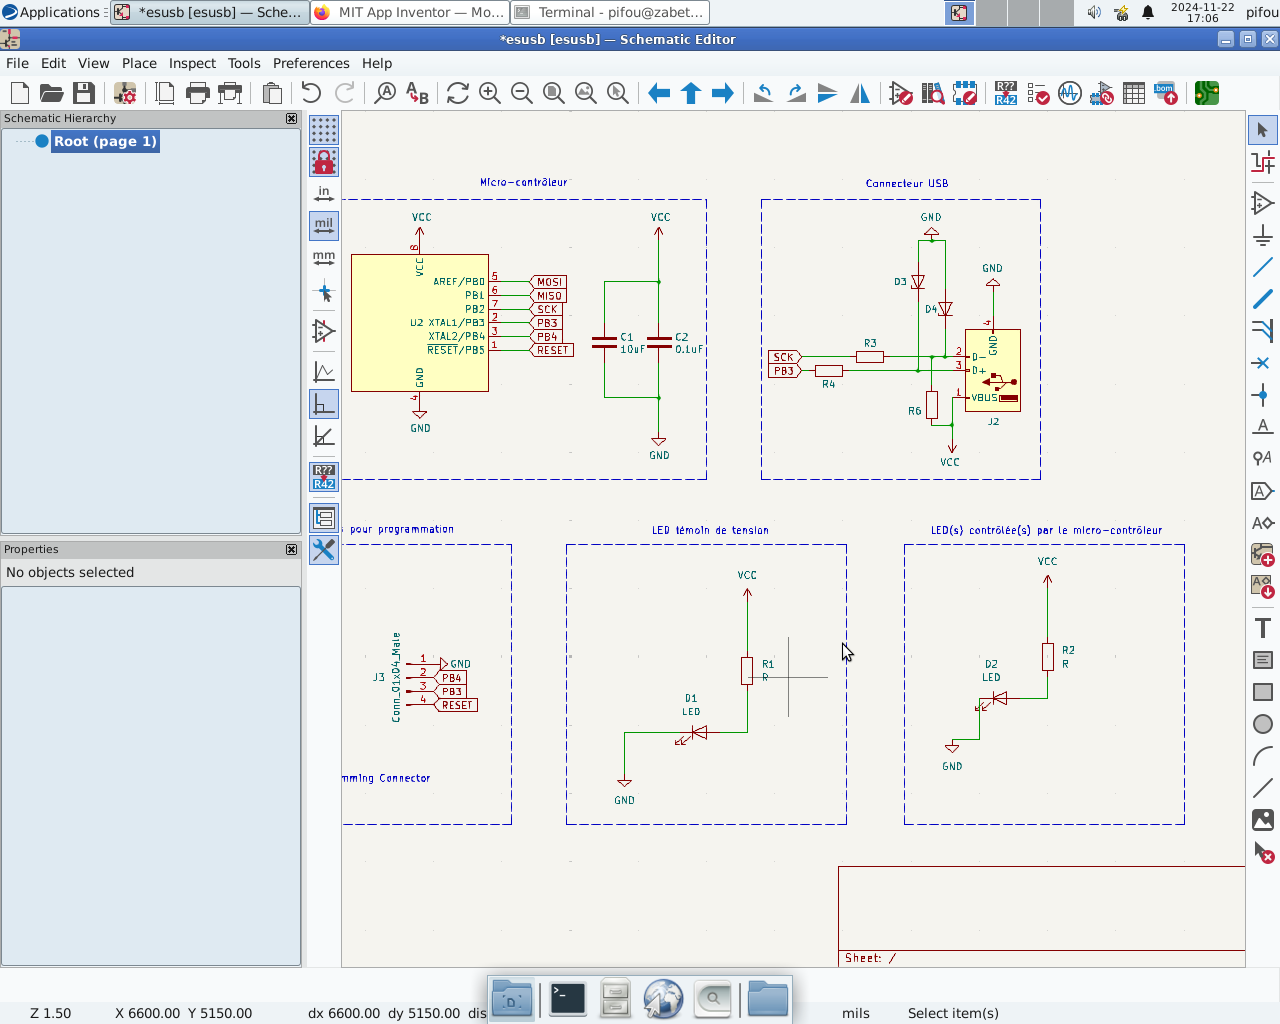The image size is (1280, 1024).
Task: Open the Symbol Editor icon
Action: click(x=901, y=93)
